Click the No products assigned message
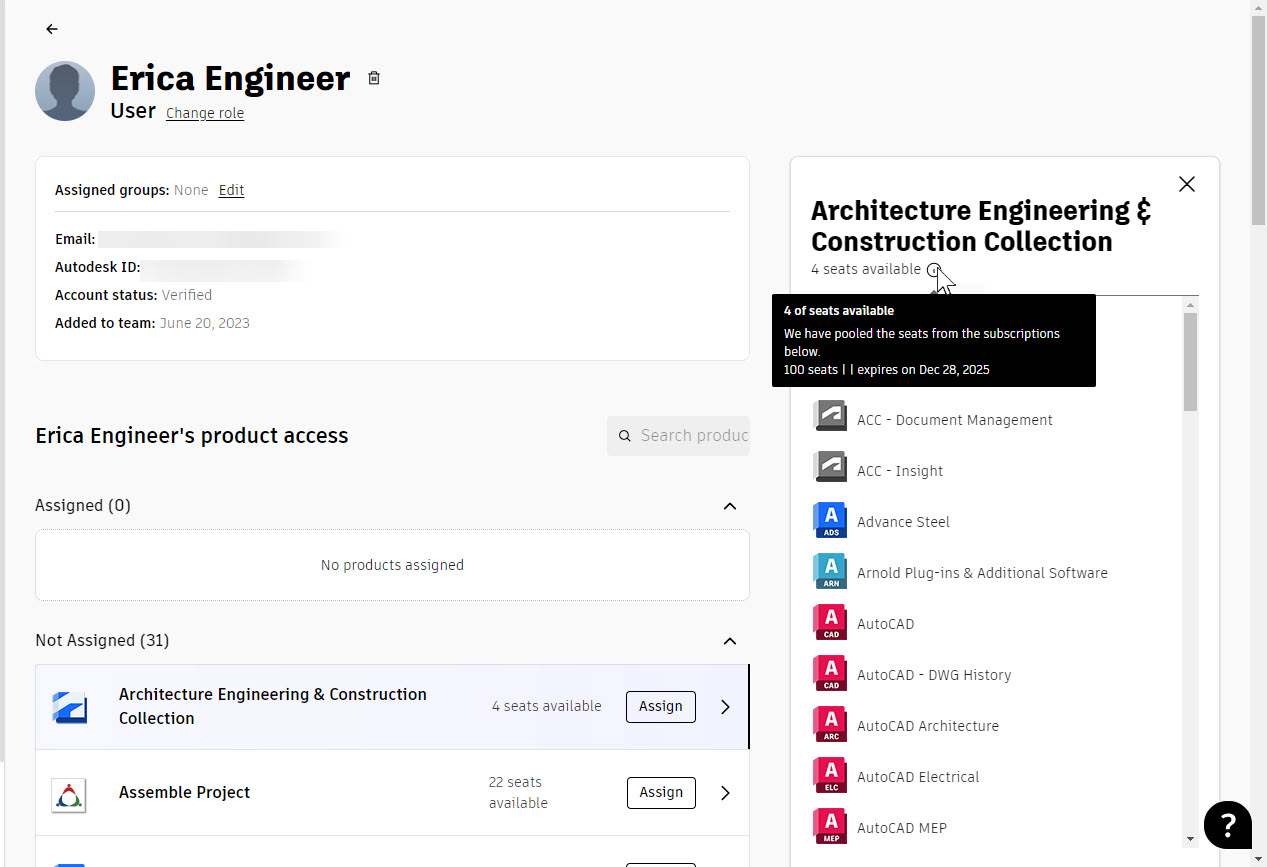This screenshot has width=1267, height=867. click(392, 565)
